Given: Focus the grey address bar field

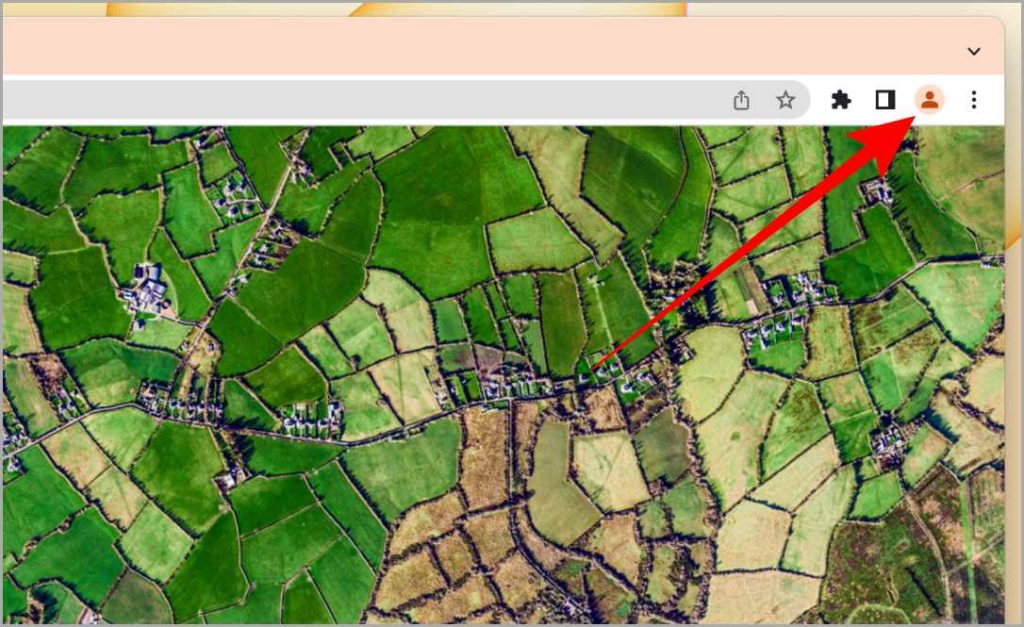Looking at the screenshot, I should tap(405, 100).
